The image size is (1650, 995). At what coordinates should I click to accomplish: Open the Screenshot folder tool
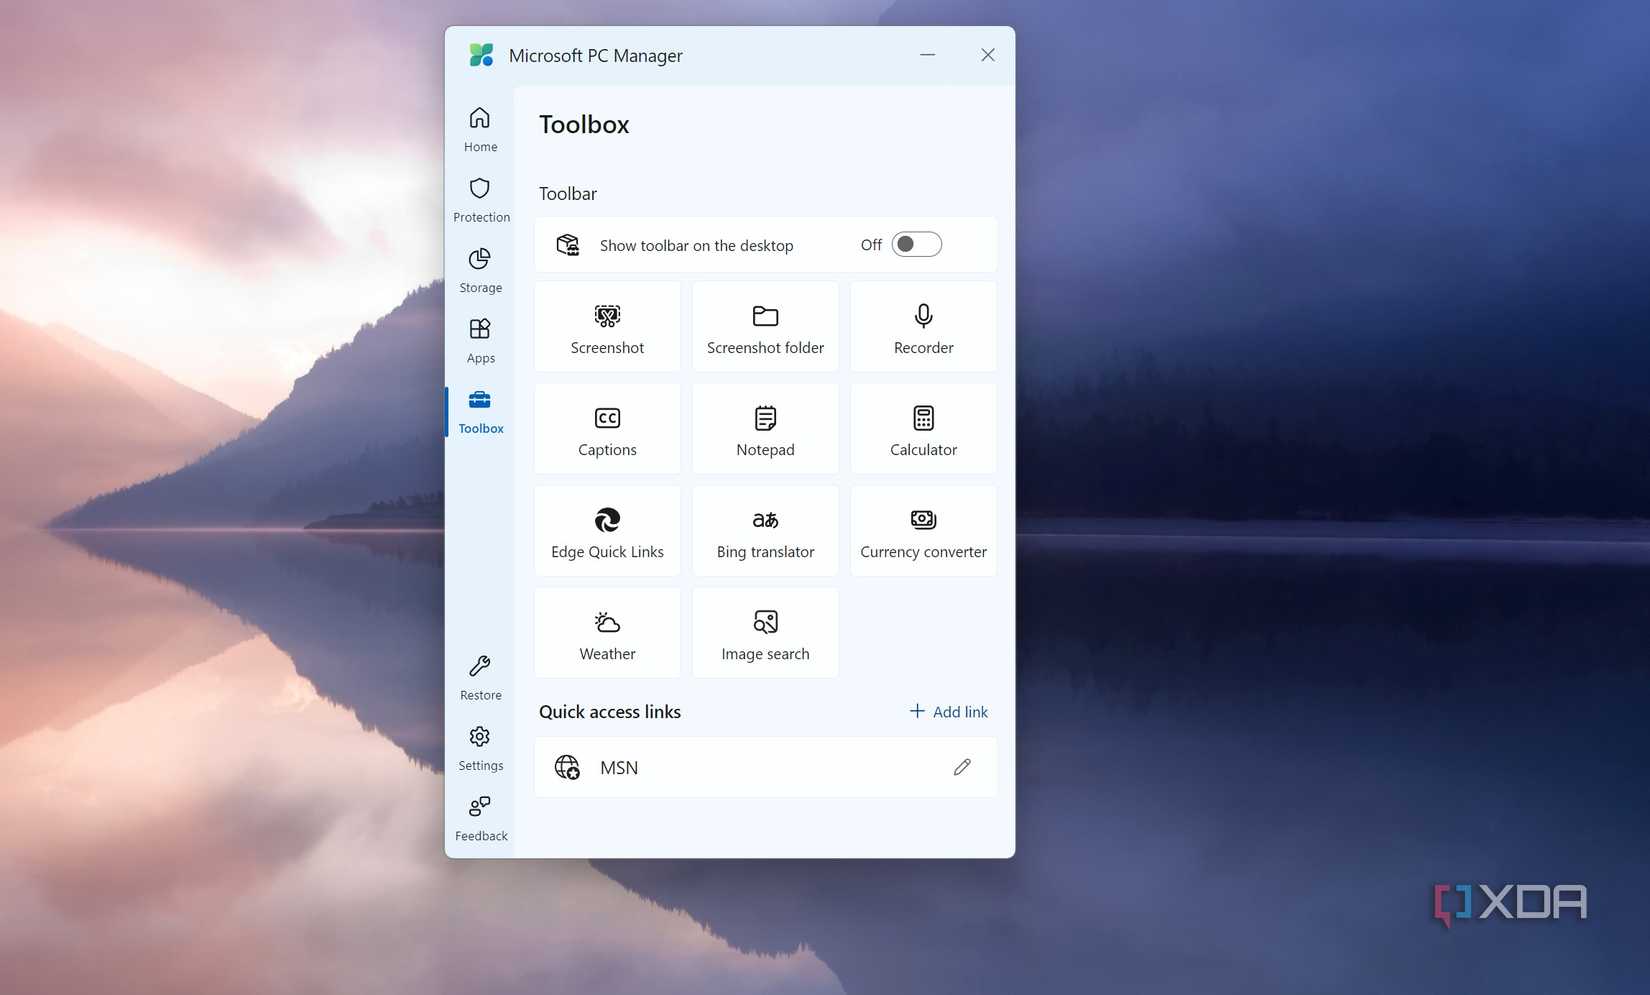tap(765, 326)
